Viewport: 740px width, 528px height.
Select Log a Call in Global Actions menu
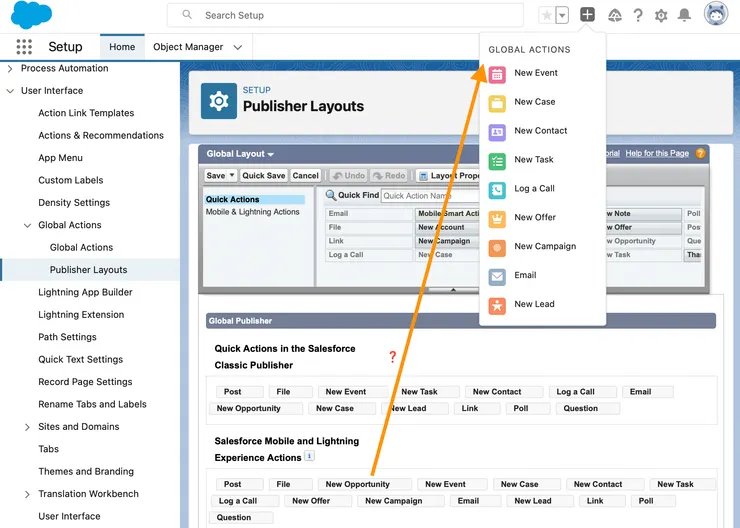point(534,189)
